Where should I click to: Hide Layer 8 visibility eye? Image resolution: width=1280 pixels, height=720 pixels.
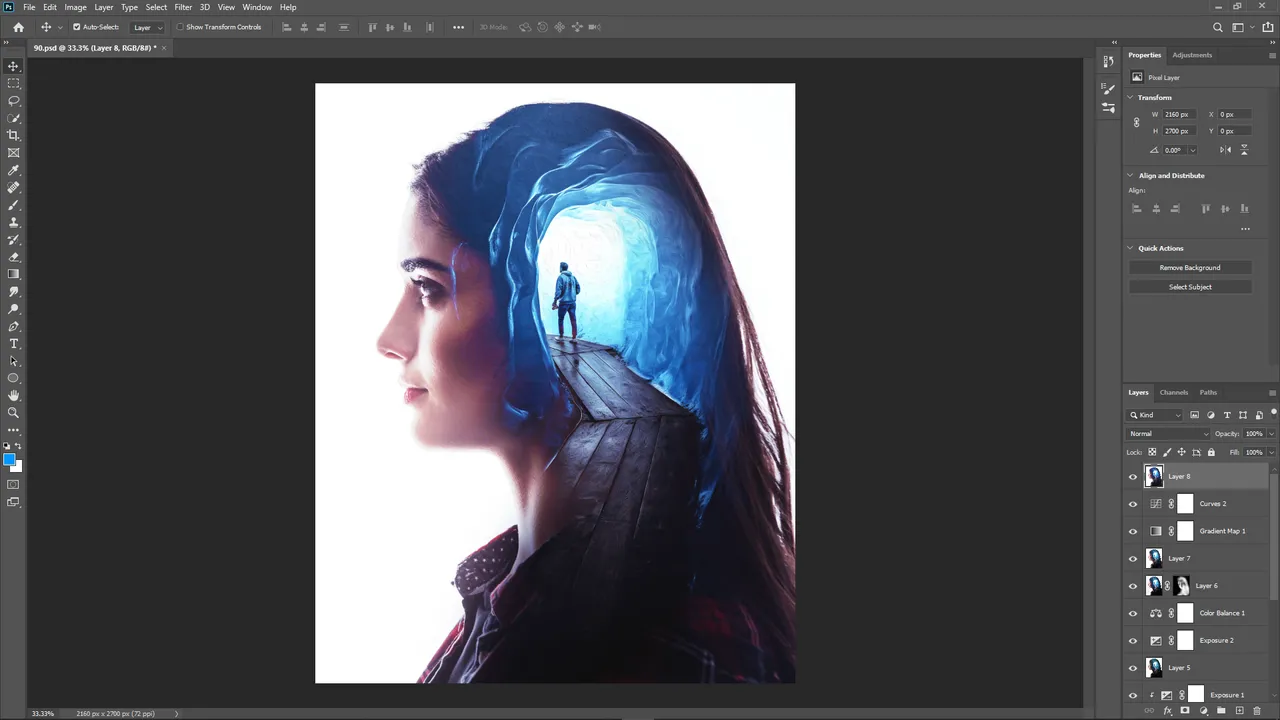[x=1133, y=477]
